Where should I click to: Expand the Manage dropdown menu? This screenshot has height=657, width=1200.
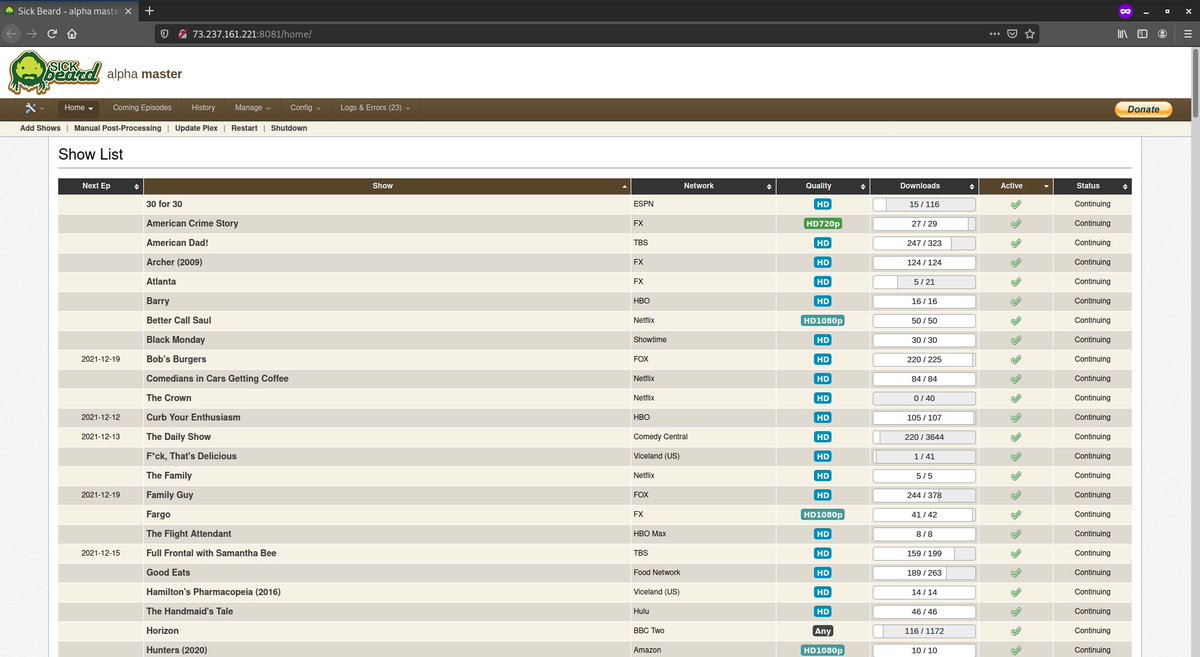pos(252,108)
